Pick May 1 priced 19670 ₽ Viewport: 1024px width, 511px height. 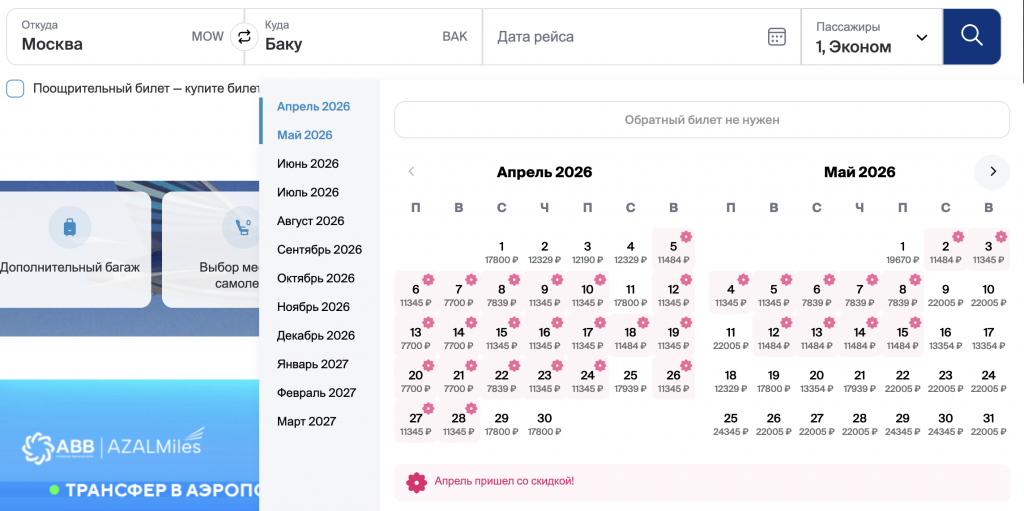pos(902,252)
